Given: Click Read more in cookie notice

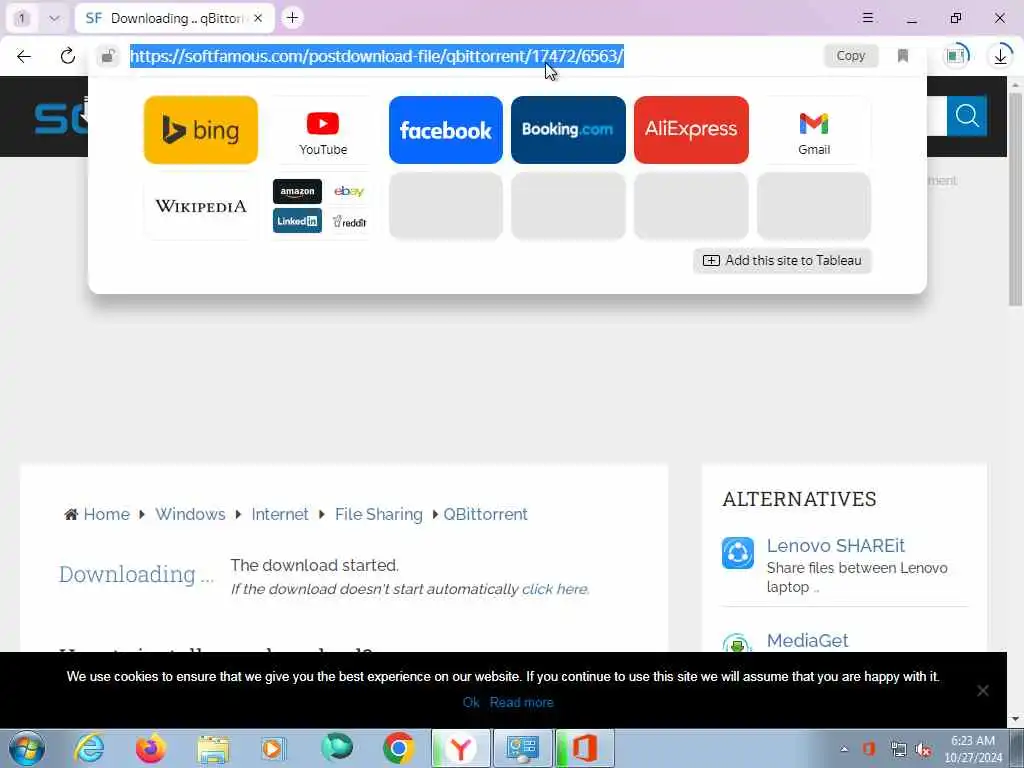Looking at the screenshot, I should 521,702.
